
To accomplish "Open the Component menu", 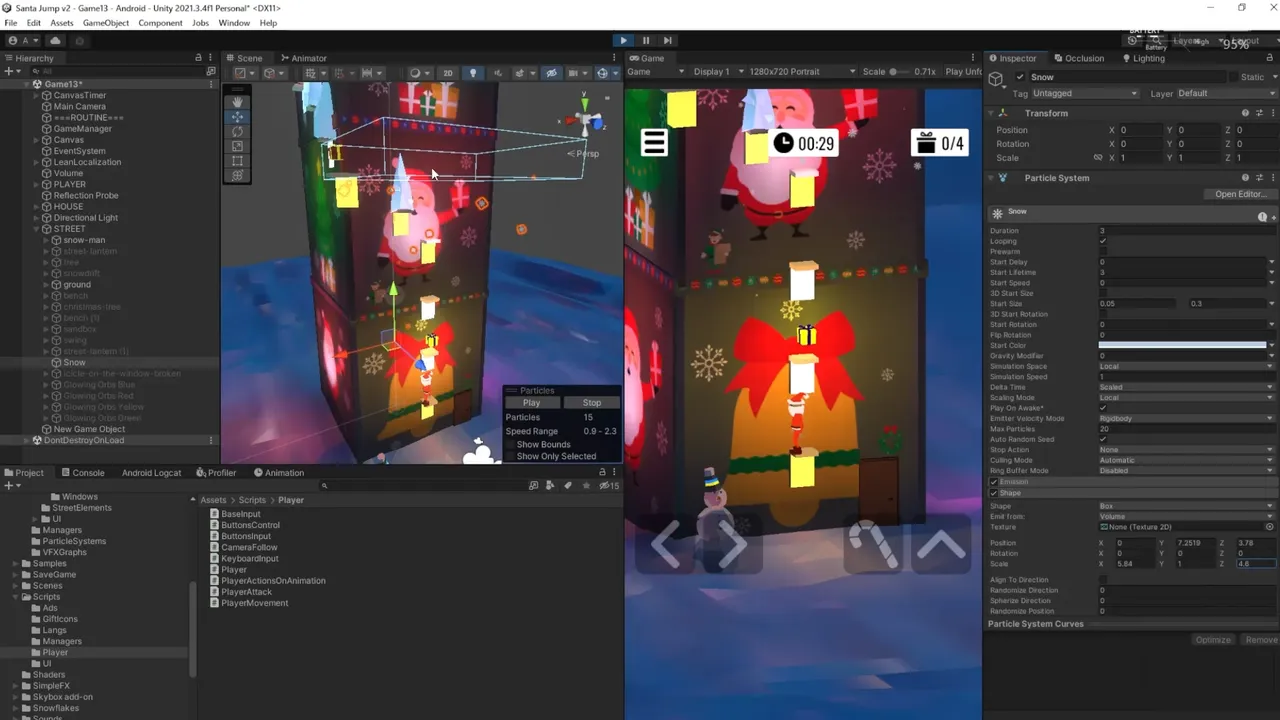I will pos(160,22).
